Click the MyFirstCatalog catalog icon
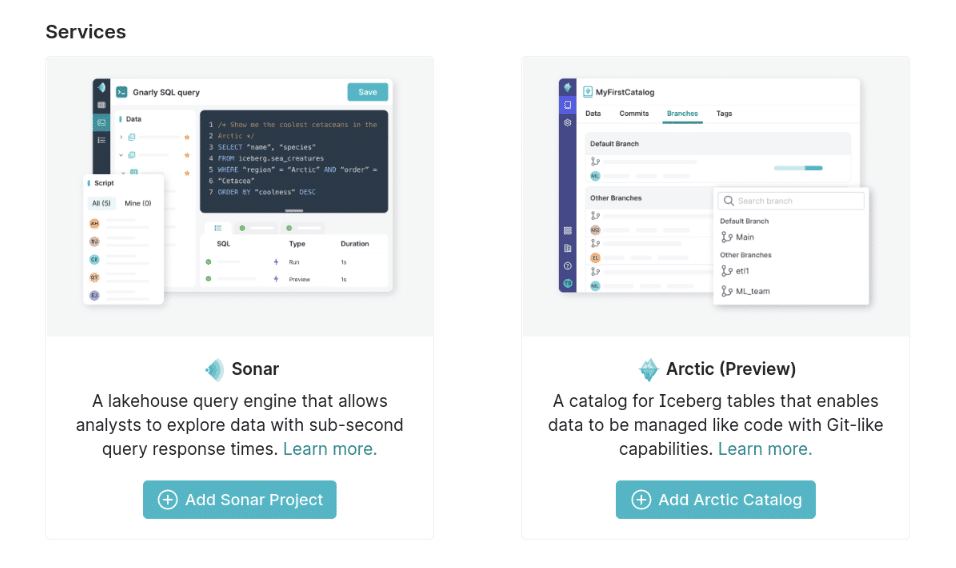The image size is (956, 568). pyautogui.click(x=588, y=92)
